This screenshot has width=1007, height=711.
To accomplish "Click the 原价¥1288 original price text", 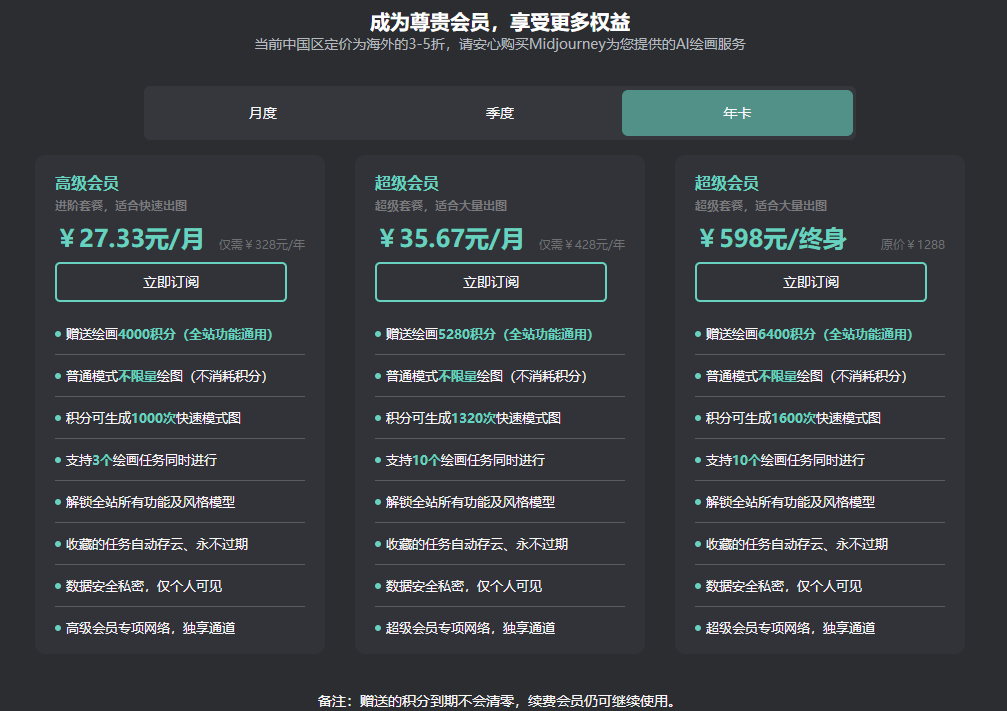I will click(912, 244).
